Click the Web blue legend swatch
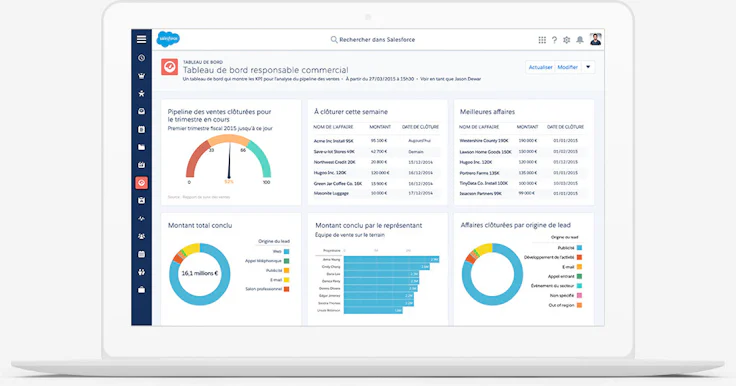The width and height of the screenshot is (736, 386). 286,252
